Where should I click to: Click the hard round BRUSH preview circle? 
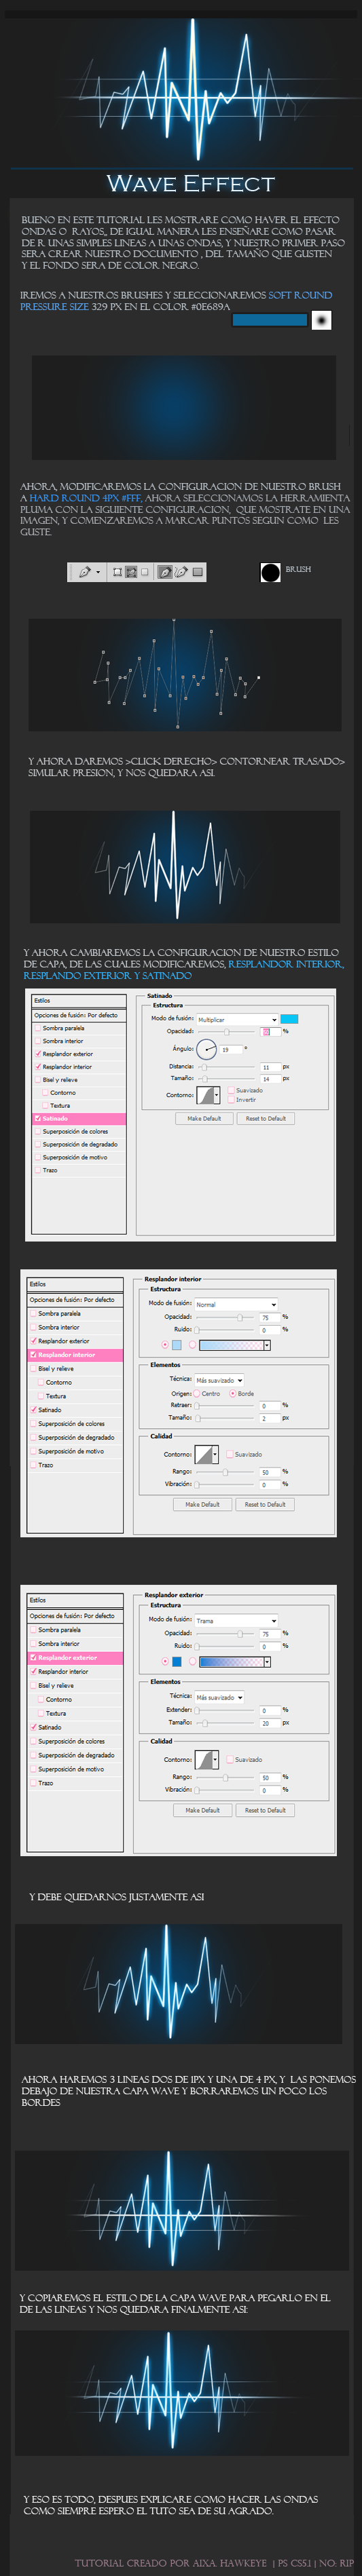270,572
